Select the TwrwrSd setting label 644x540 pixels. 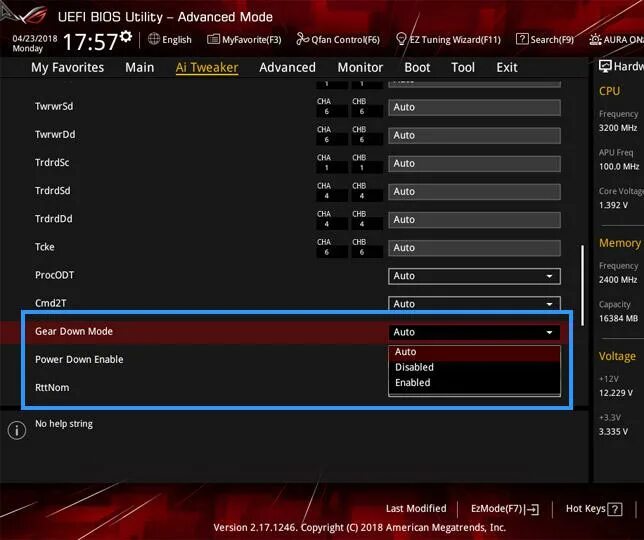54,106
